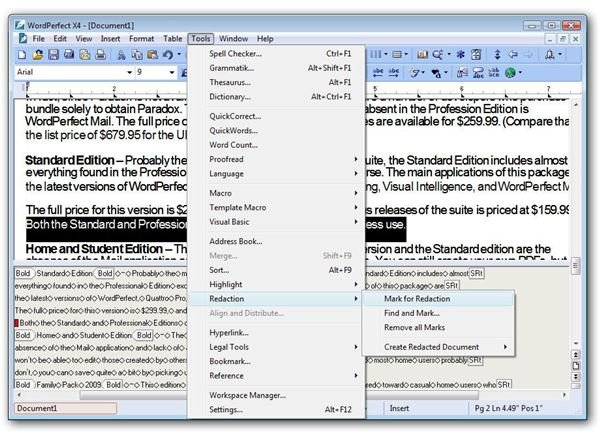Viewport: 600px width, 433px height.
Task: Click the book icon right of Columns
Action: [422, 54]
